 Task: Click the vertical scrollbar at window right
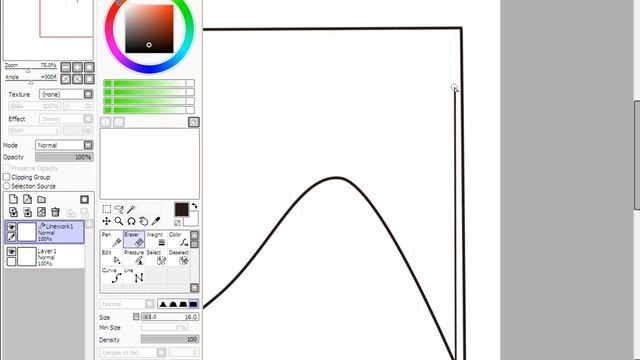637,155
